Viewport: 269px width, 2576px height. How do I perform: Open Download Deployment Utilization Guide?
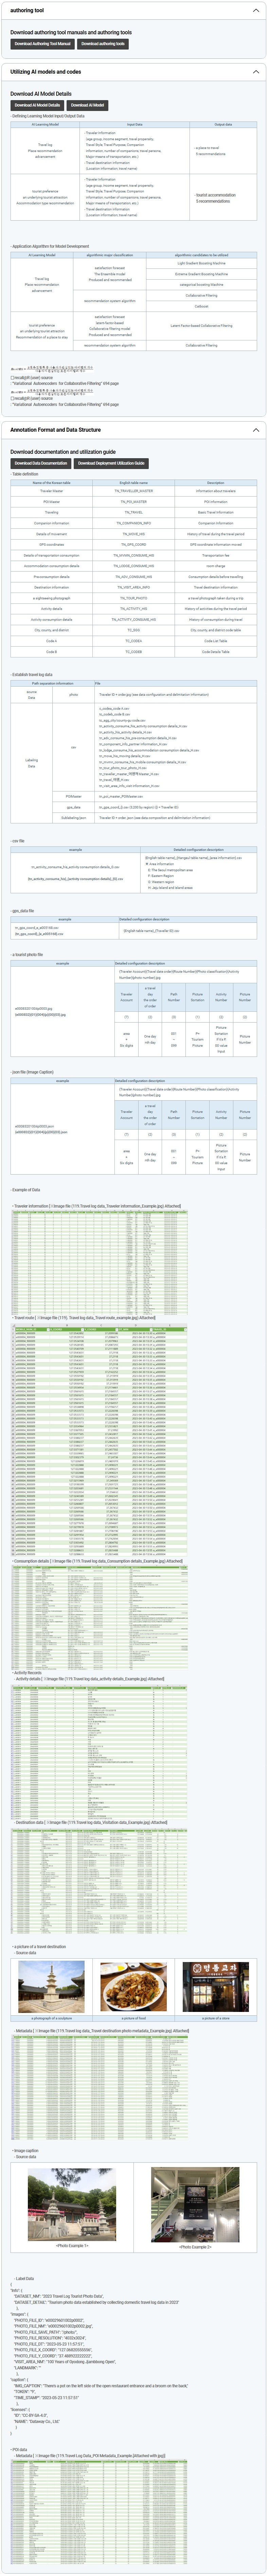(x=111, y=463)
